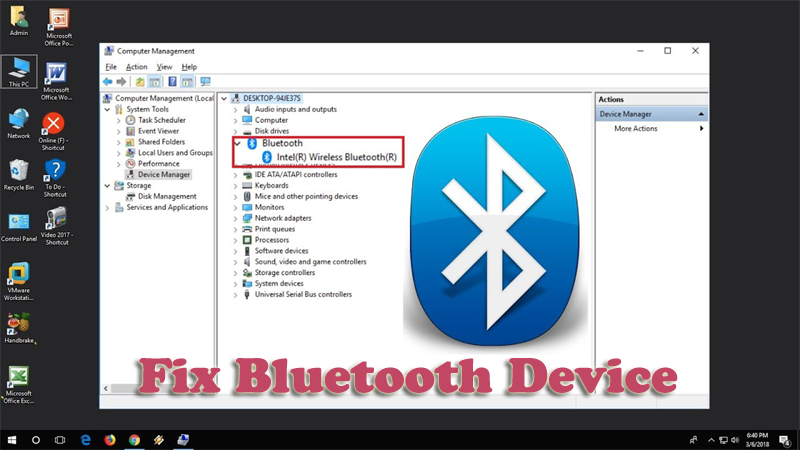Collapse the DESKTOP-94JE37S root node
This screenshot has height=450, width=800.
pyautogui.click(x=224, y=98)
